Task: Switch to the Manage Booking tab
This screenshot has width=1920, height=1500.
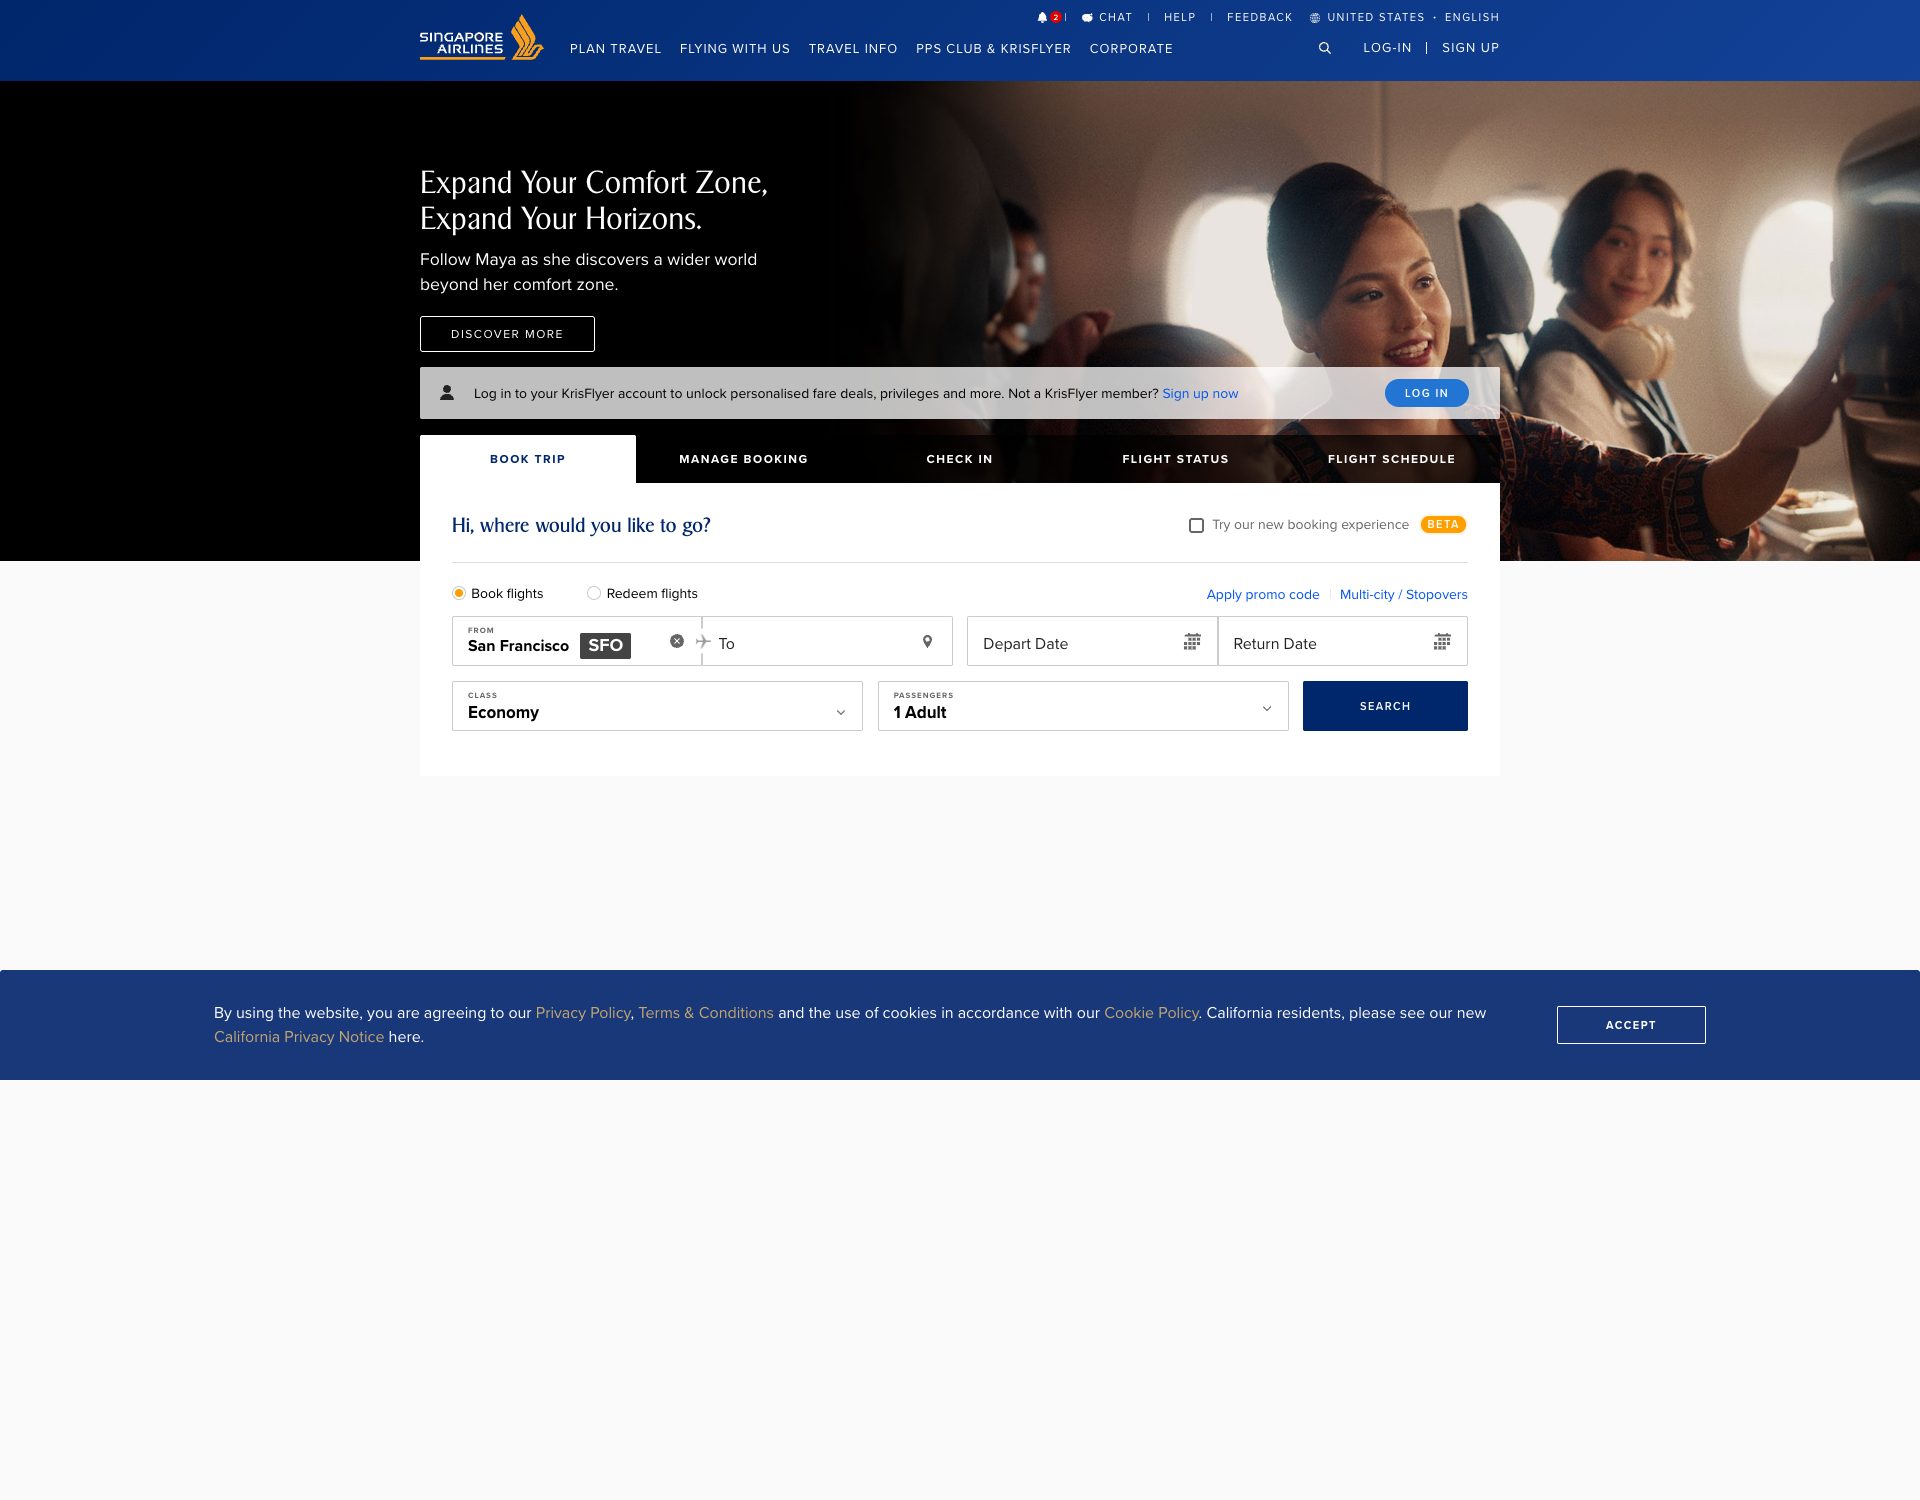Action: coord(742,459)
